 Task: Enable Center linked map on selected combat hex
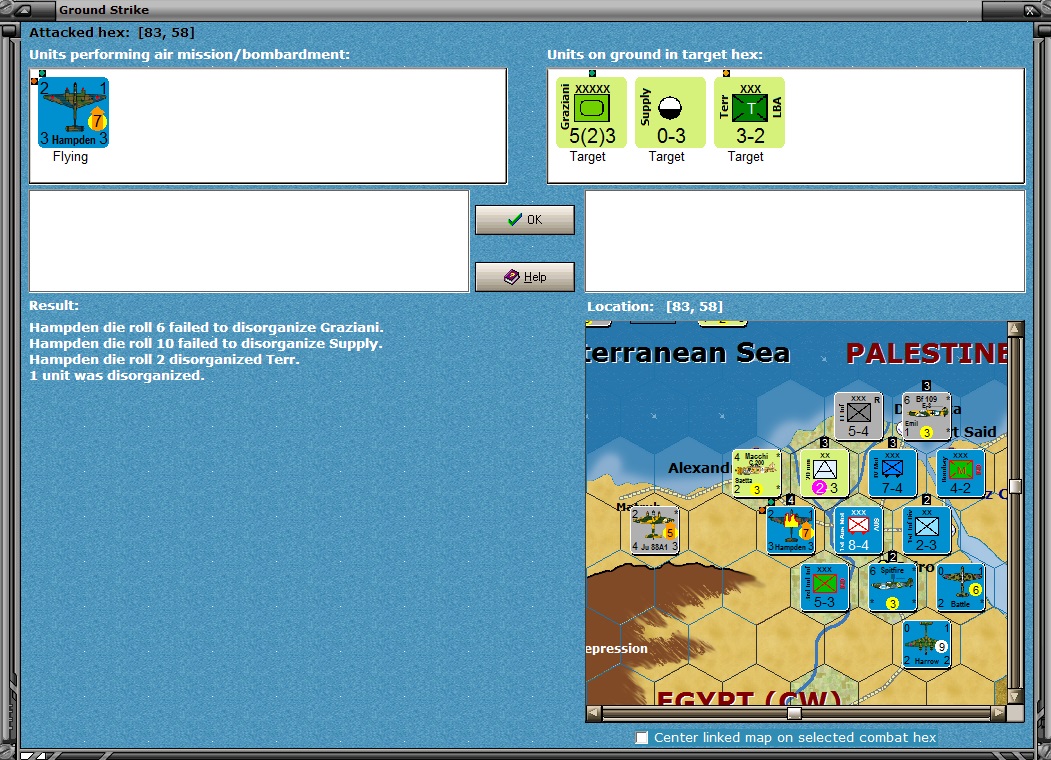tap(641, 737)
